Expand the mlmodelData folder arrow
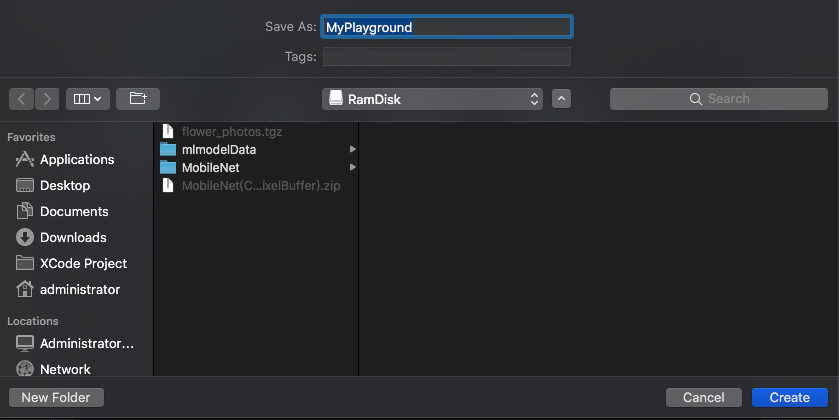Viewport: 839px width, 420px height. 352,150
